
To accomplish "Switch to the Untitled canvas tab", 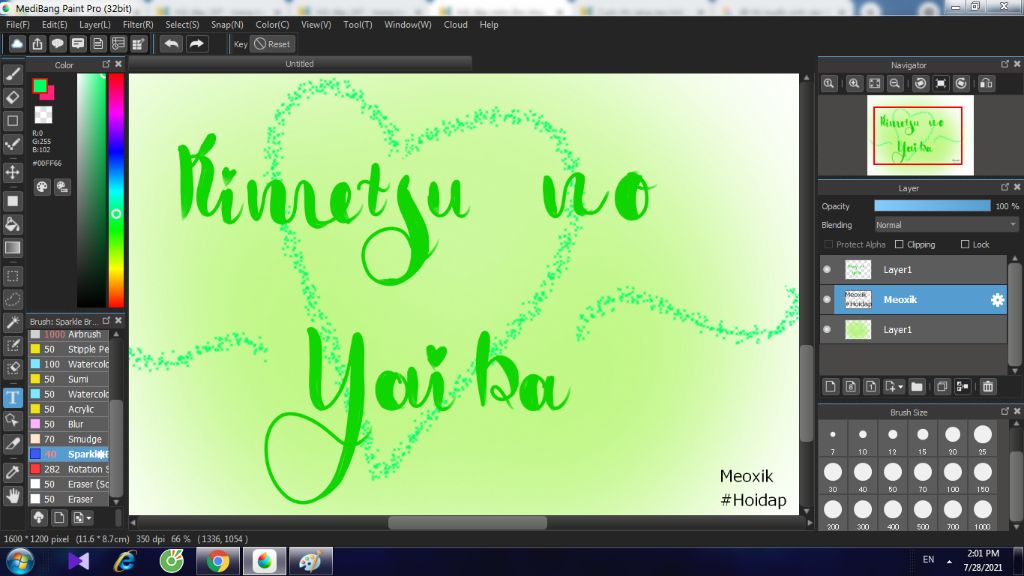I will pyautogui.click(x=300, y=64).
